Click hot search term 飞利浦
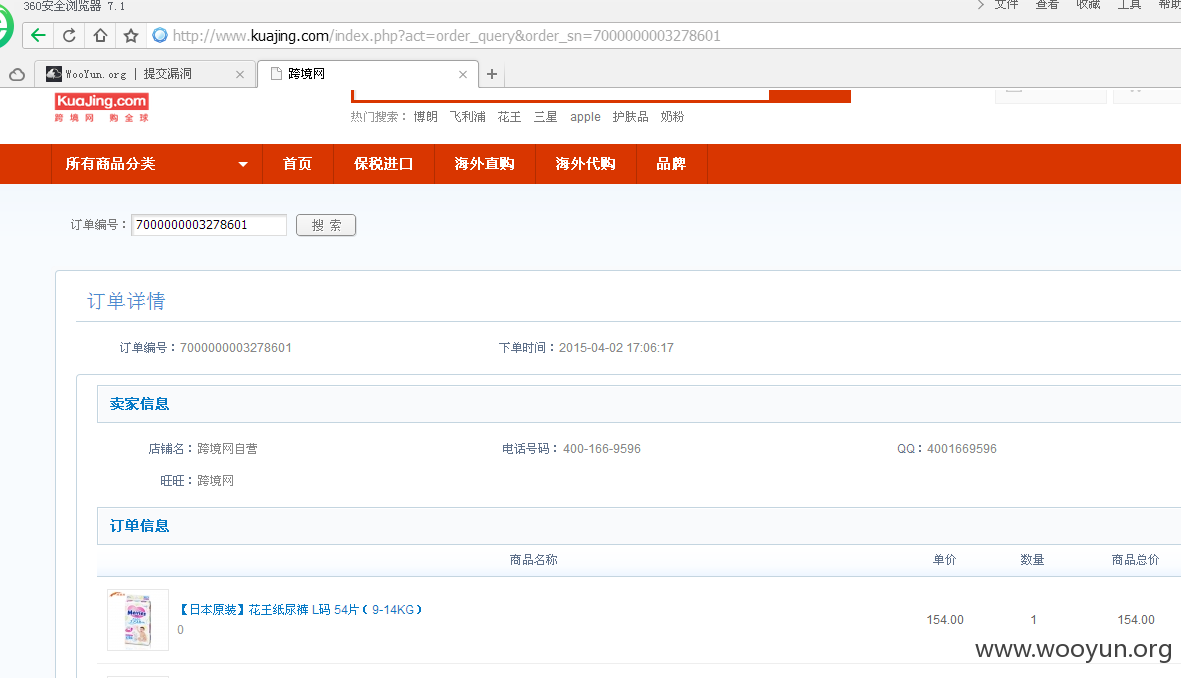1181x678 pixels. pyautogui.click(x=468, y=117)
